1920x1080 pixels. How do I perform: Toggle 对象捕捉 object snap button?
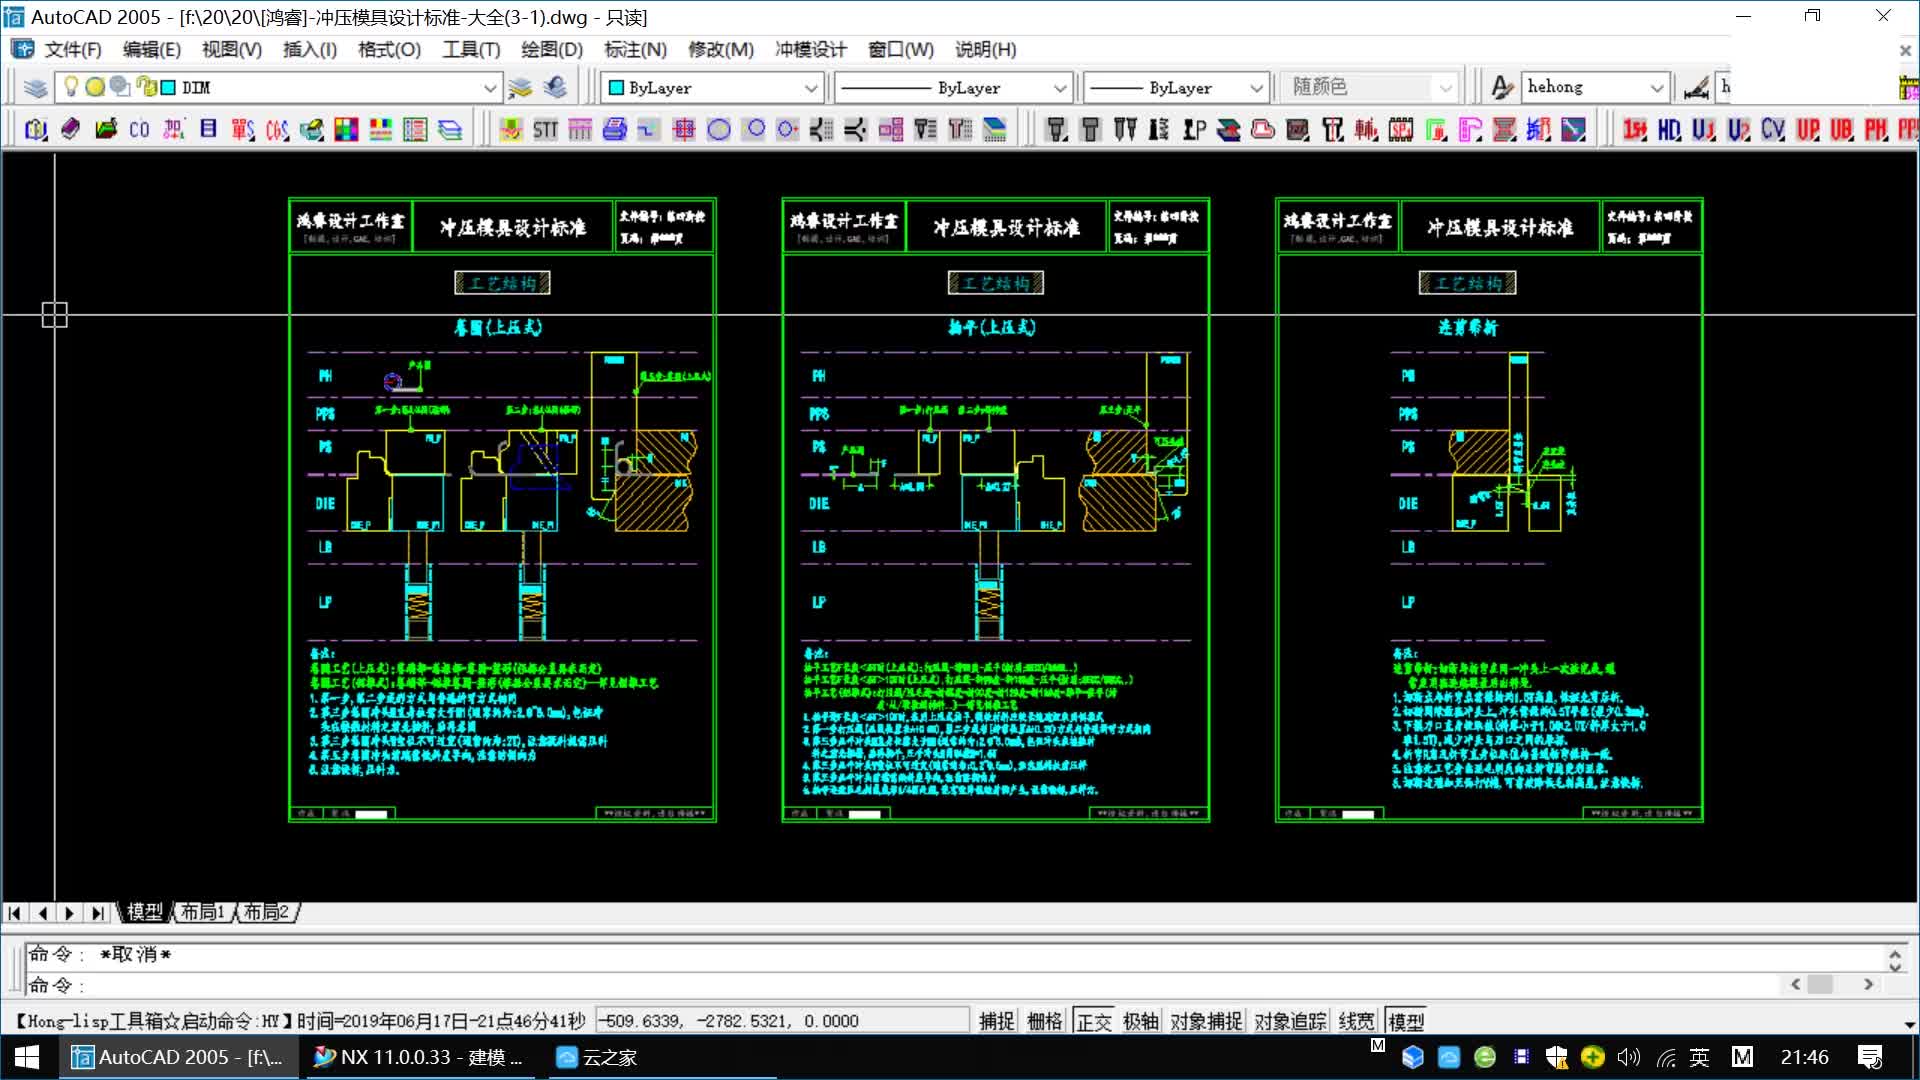(x=1205, y=1021)
